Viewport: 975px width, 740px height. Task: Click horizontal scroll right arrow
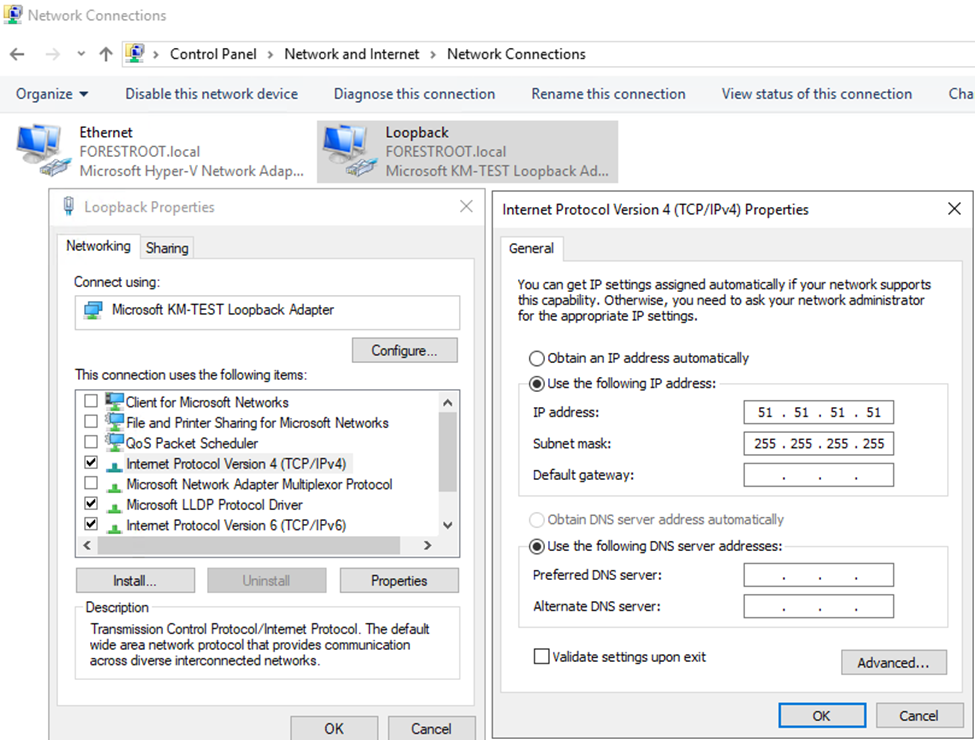(x=427, y=545)
